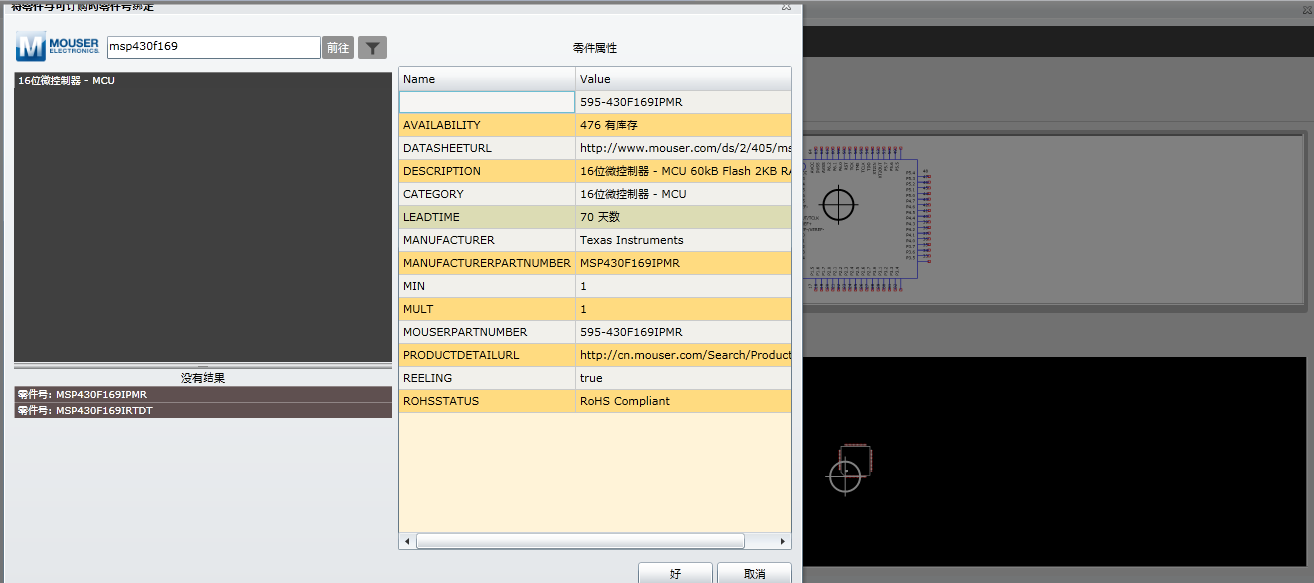The width and height of the screenshot is (1314, 583).
Task: Select the 70 天数 value cell
Action: (683, 217)
